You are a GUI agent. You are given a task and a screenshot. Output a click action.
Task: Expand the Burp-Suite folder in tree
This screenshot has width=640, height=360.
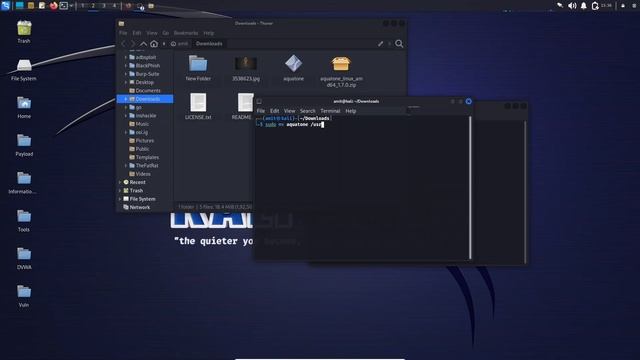click(x=126, y=74)
